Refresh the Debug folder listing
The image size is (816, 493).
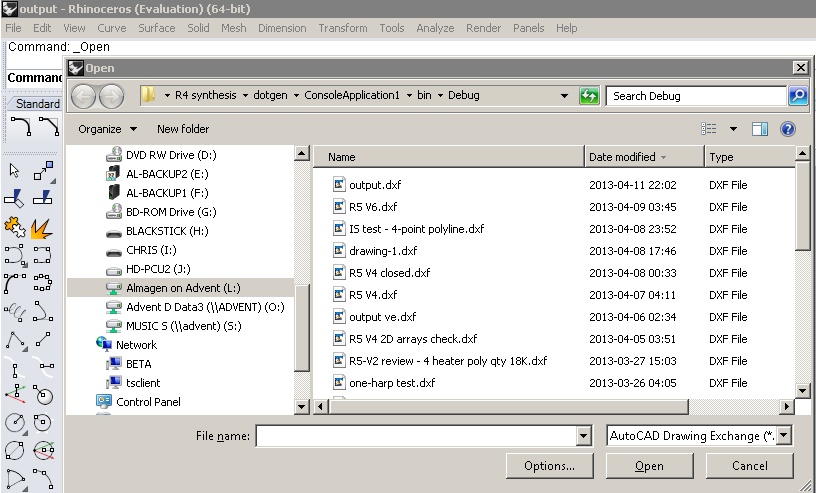[x=589, y=96]
